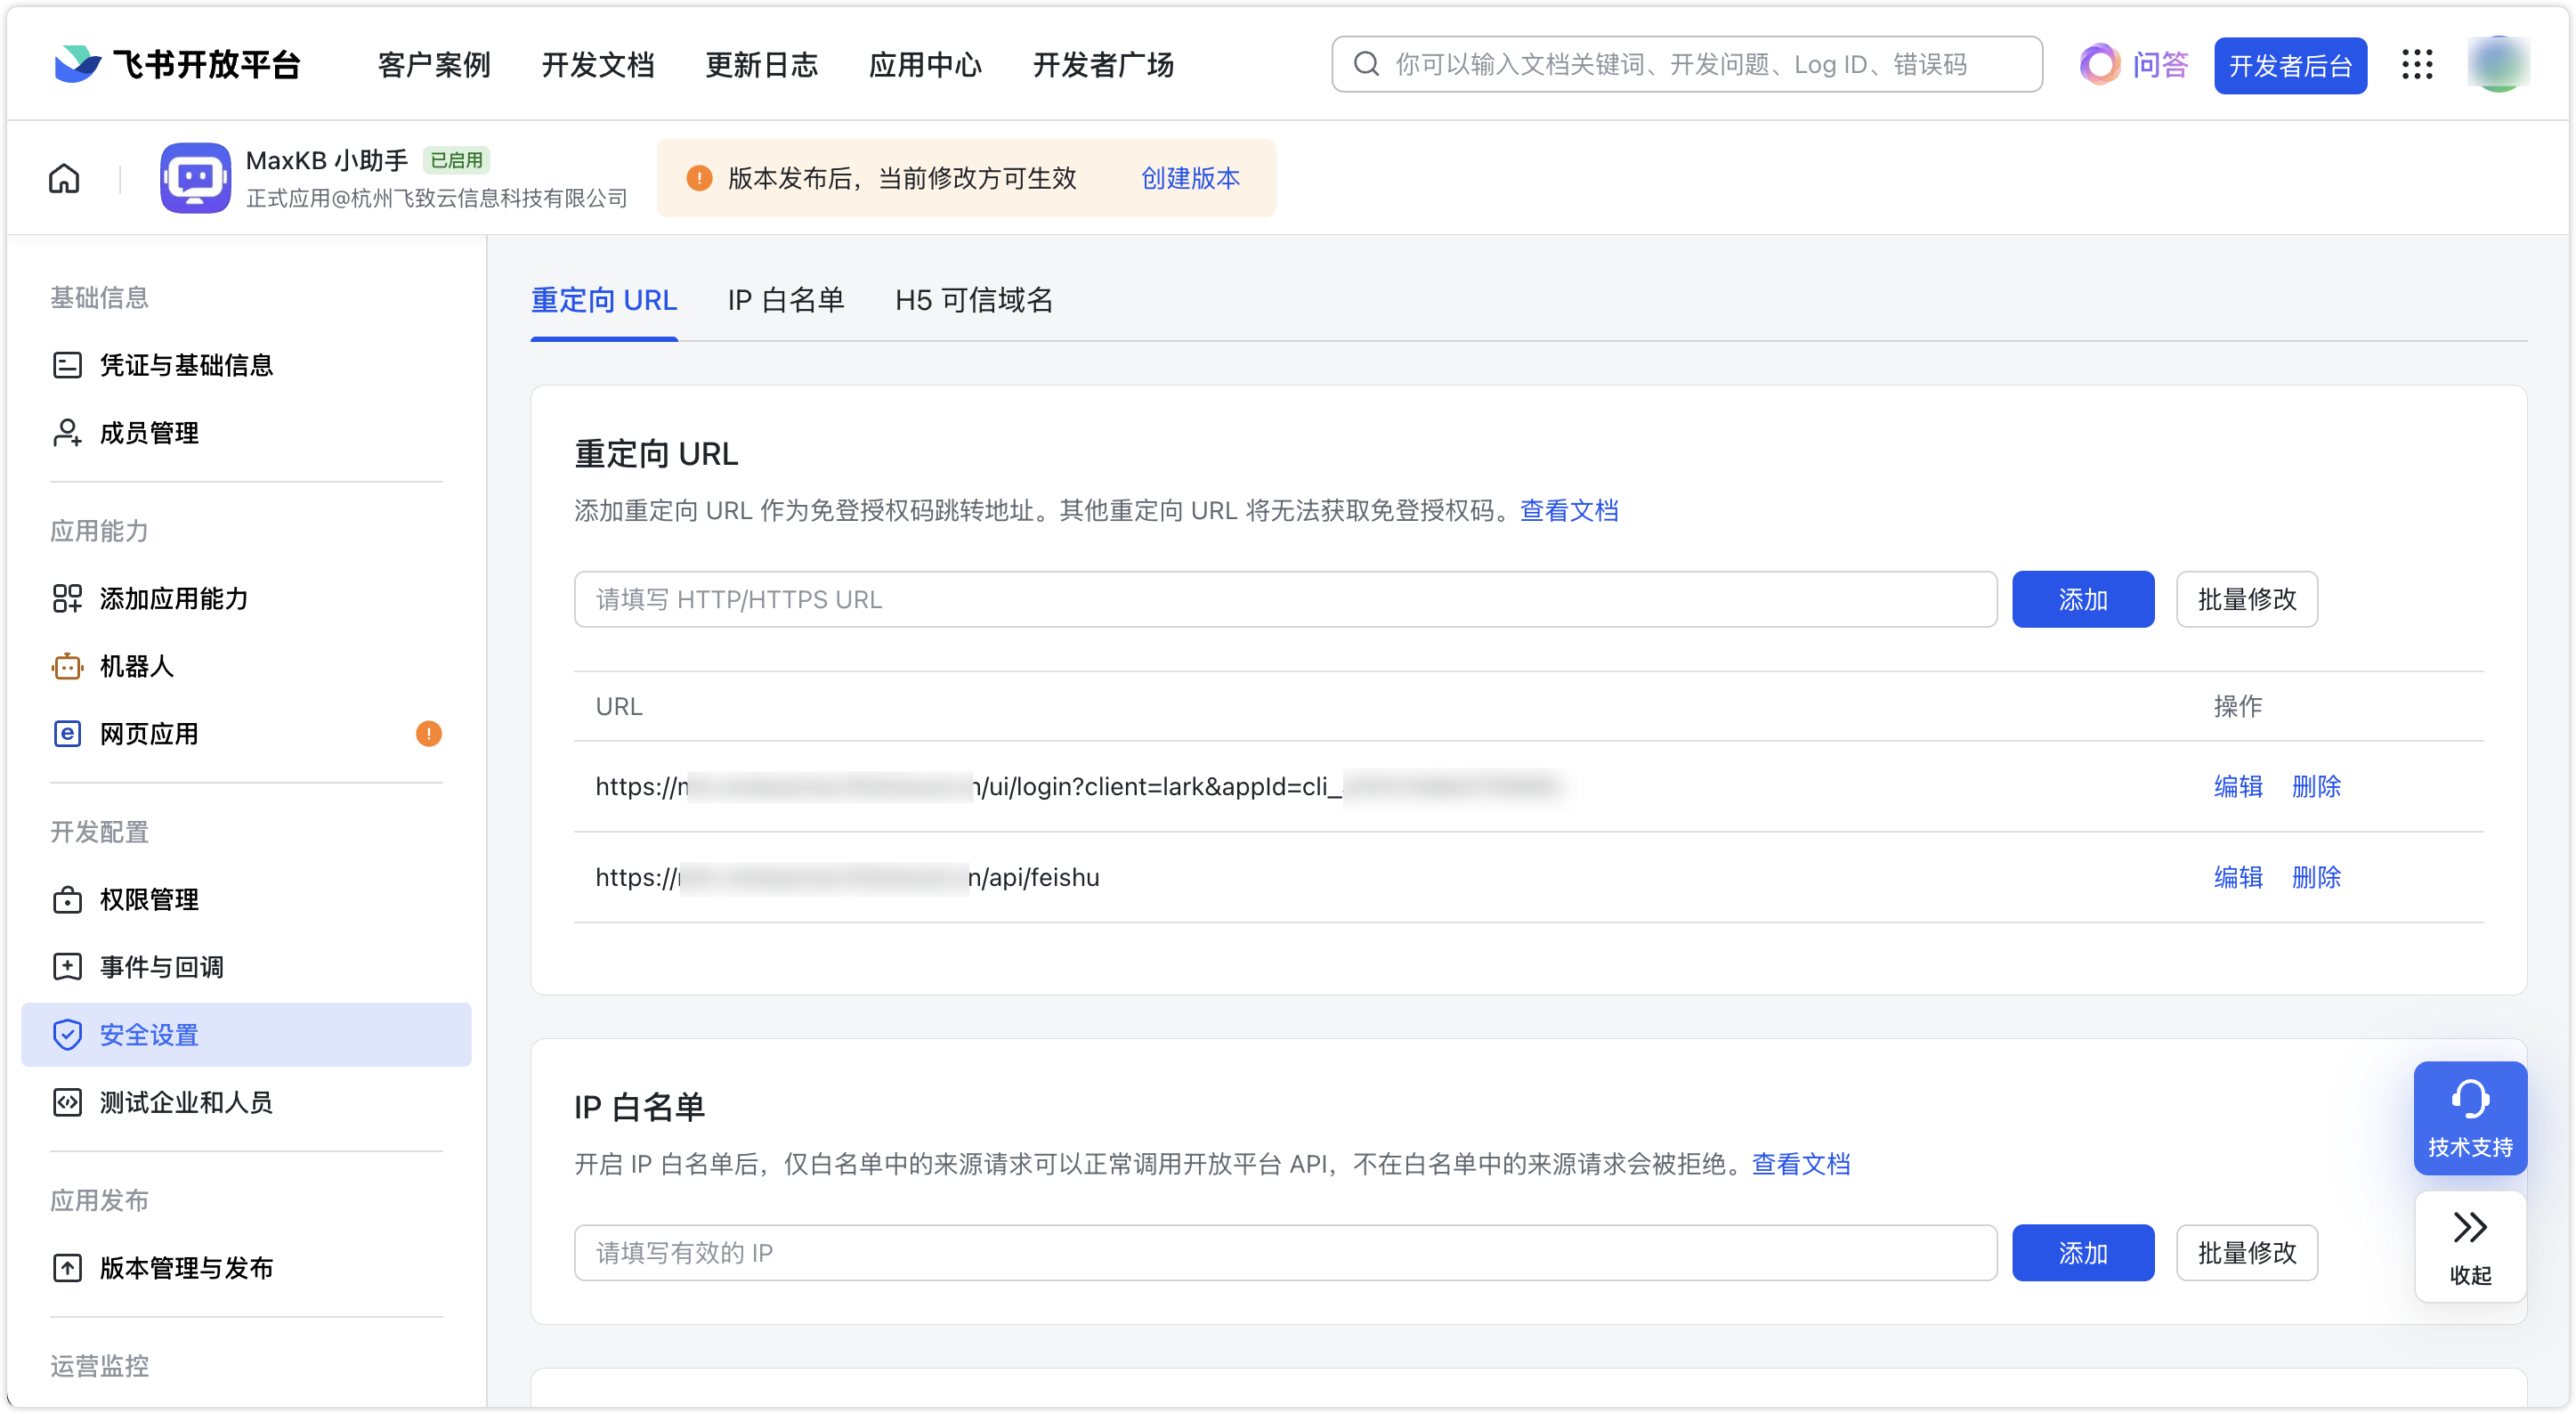Select the 网页应用 icon with warning badge
This screenshot has width=2576, height=1414.
tap(66, 733)
